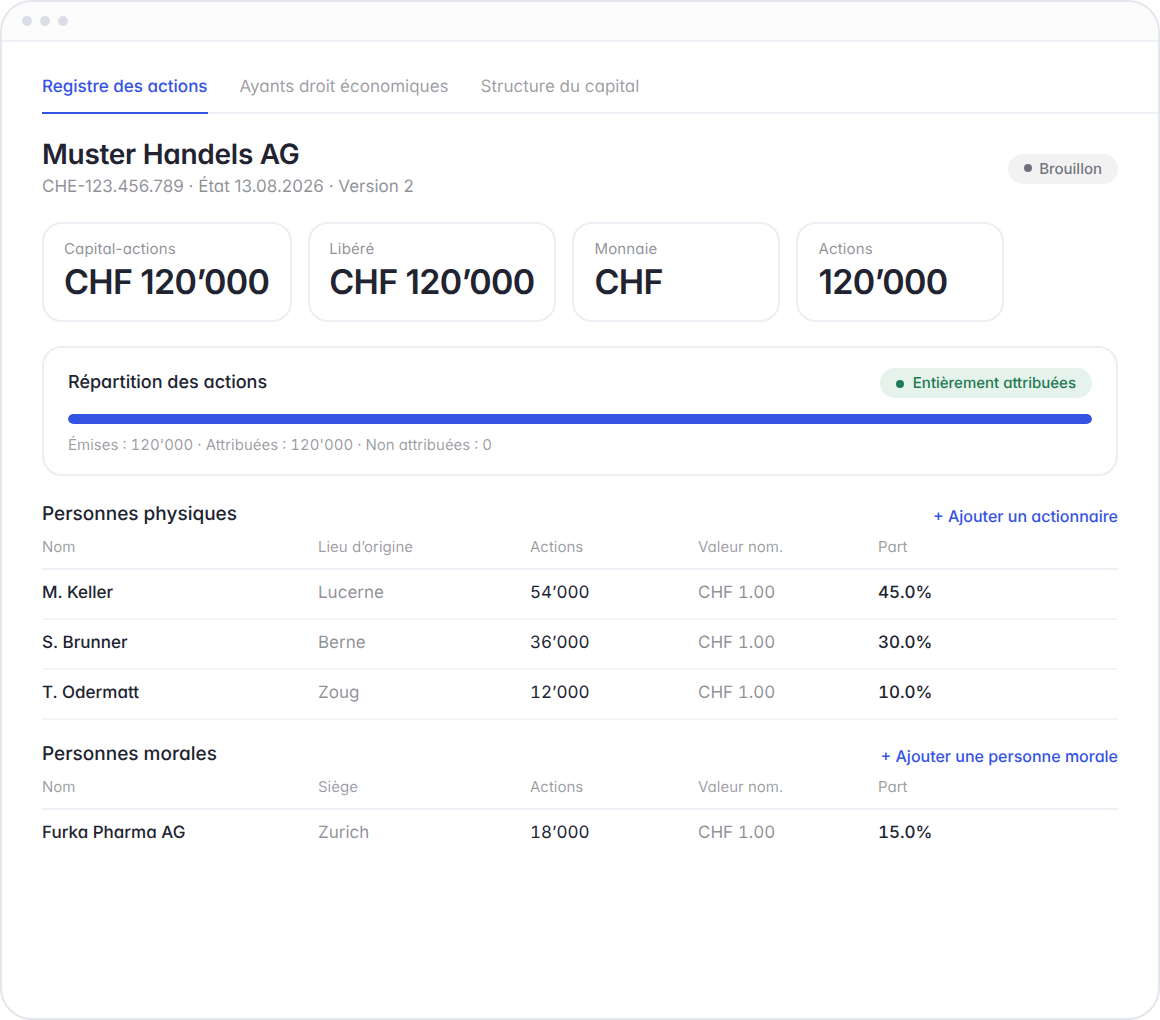The width and height of the screenshot is (1160, 1020).
Task: Click the Brouillon status badge
Action: tap(1062, 169)
